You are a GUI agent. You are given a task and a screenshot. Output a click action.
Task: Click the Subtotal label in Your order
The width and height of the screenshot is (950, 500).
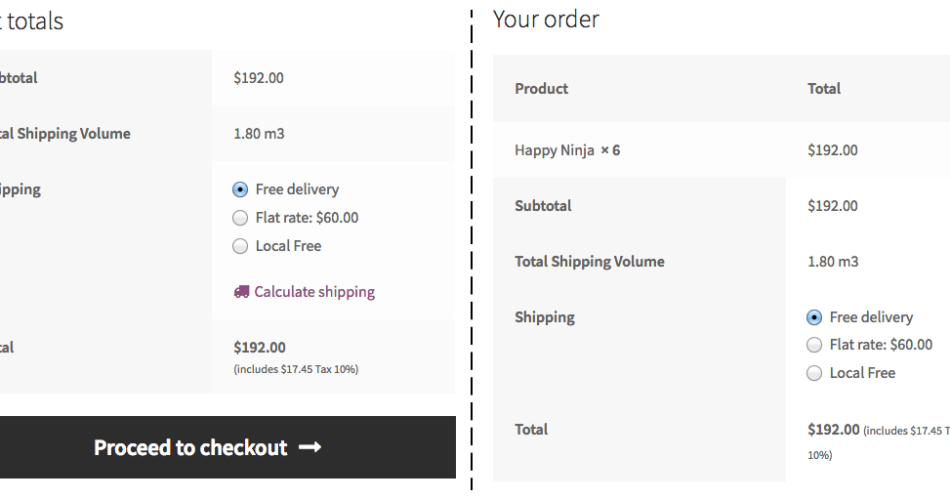pos(543,206)
